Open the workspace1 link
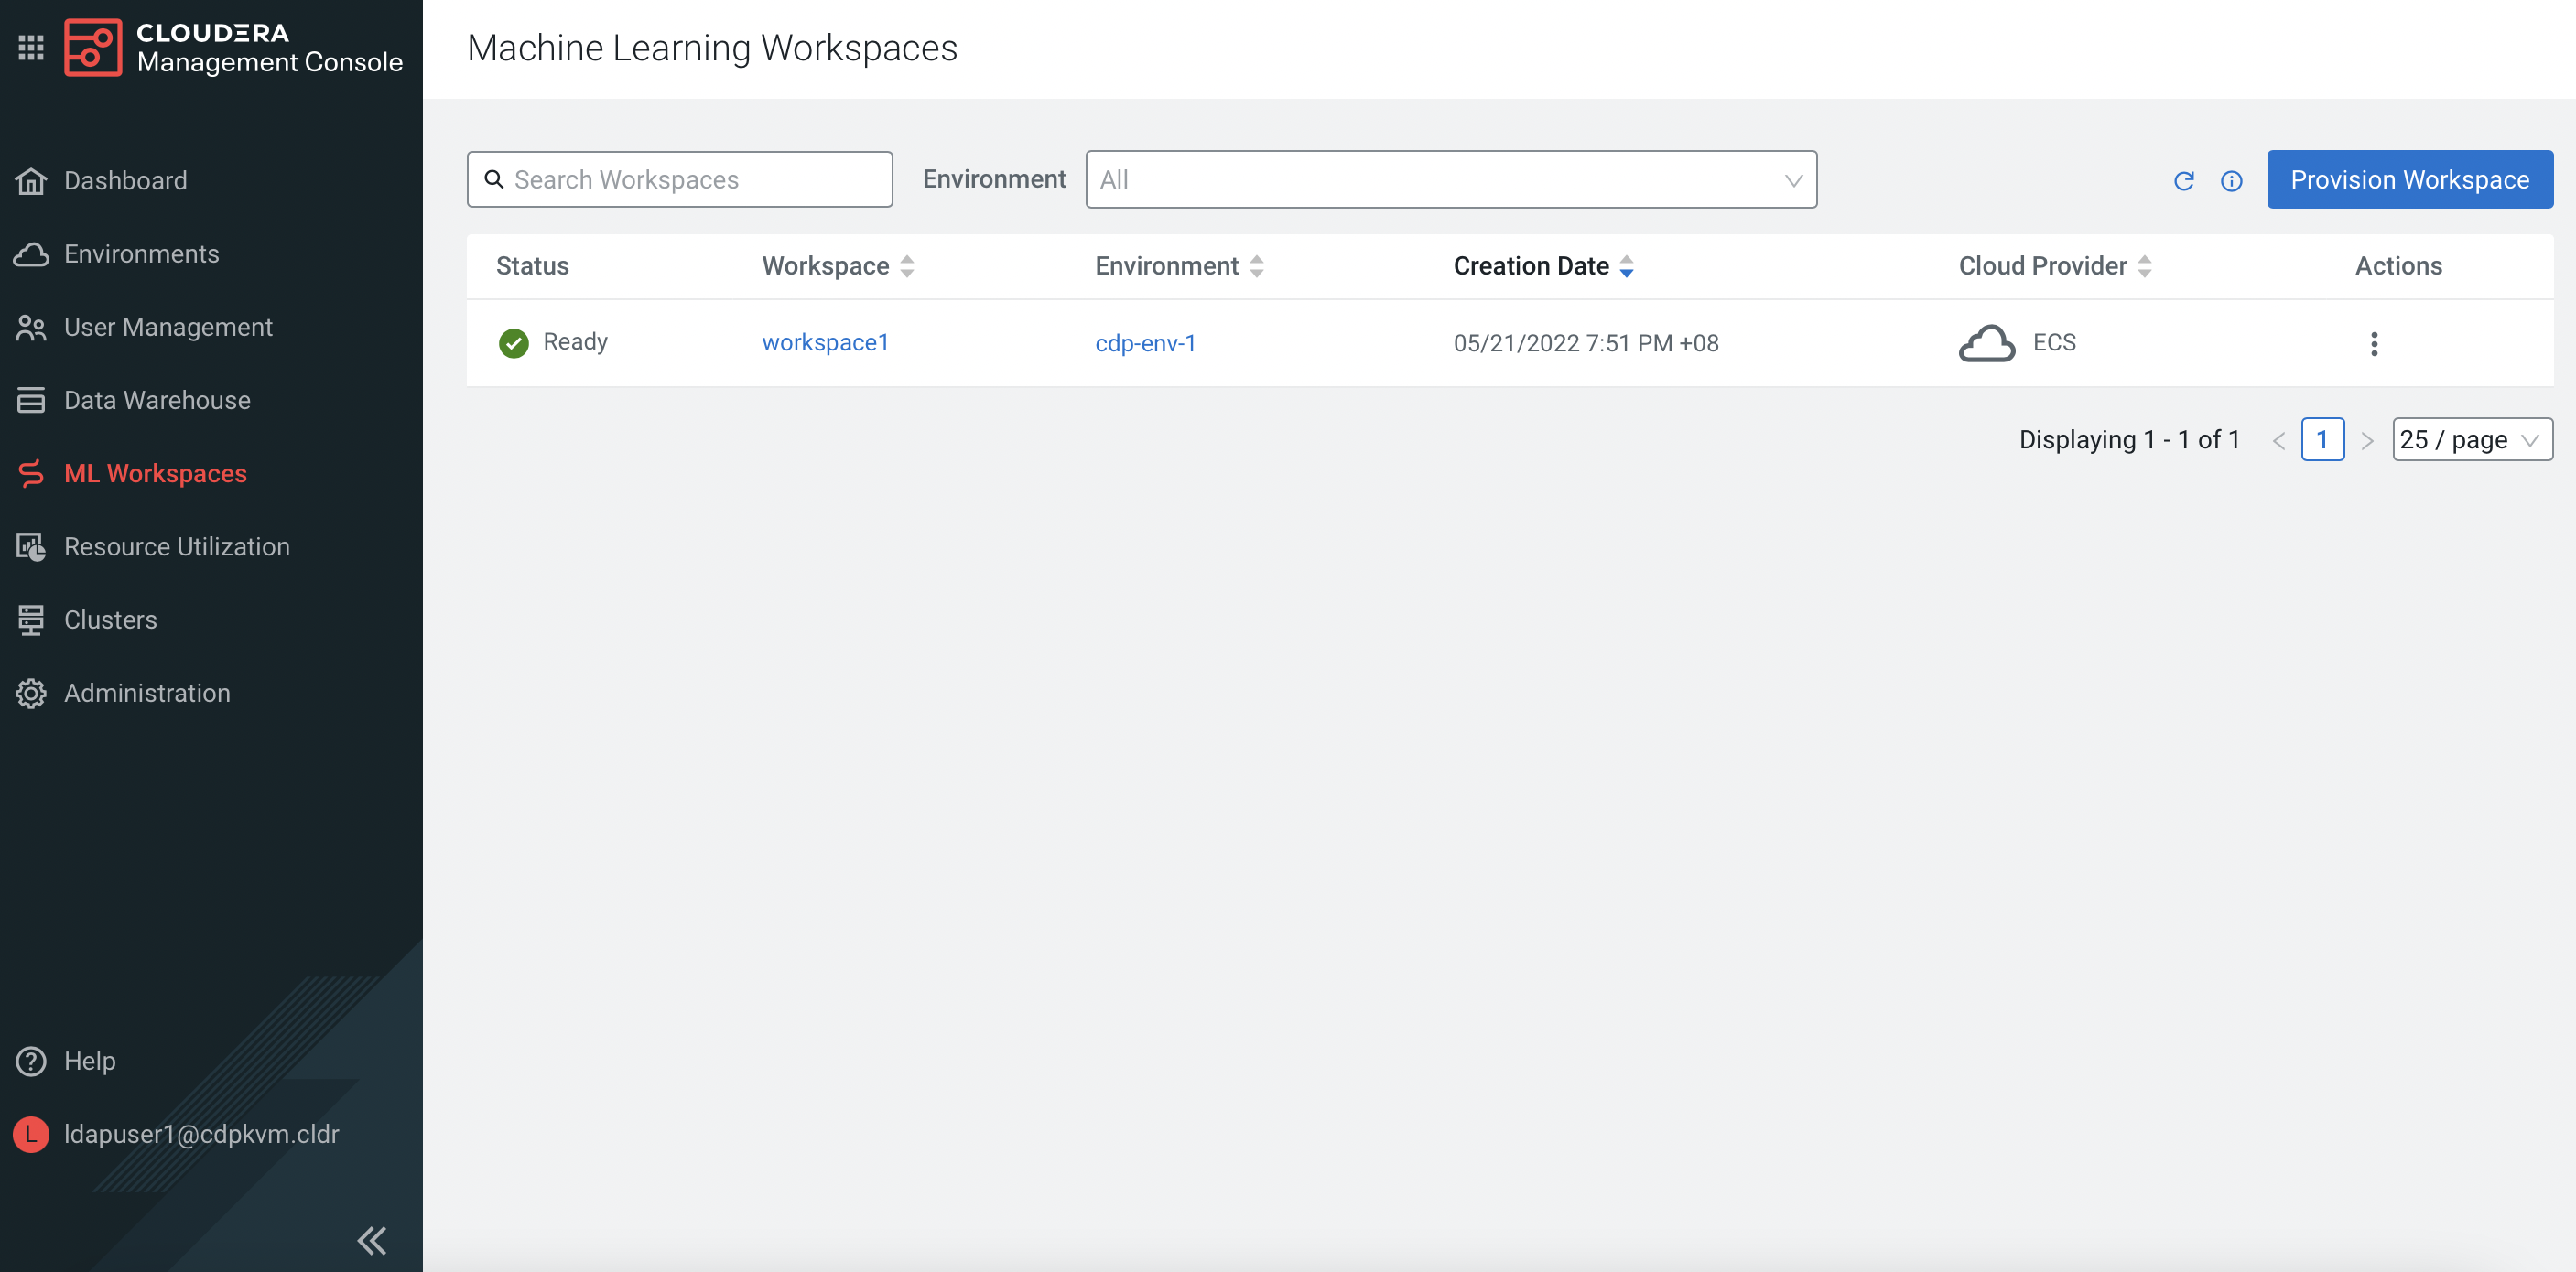 click(x=825, y=343)
